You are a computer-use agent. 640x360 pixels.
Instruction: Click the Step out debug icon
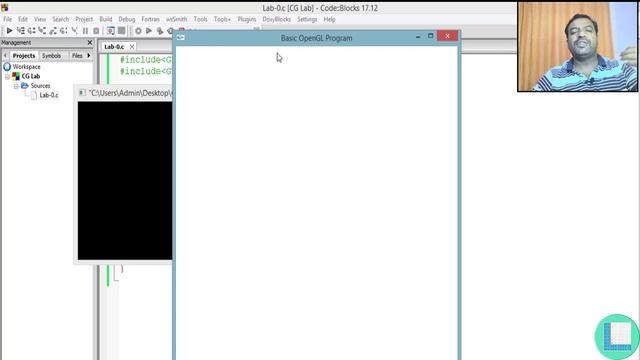click(x=53, y=31)
